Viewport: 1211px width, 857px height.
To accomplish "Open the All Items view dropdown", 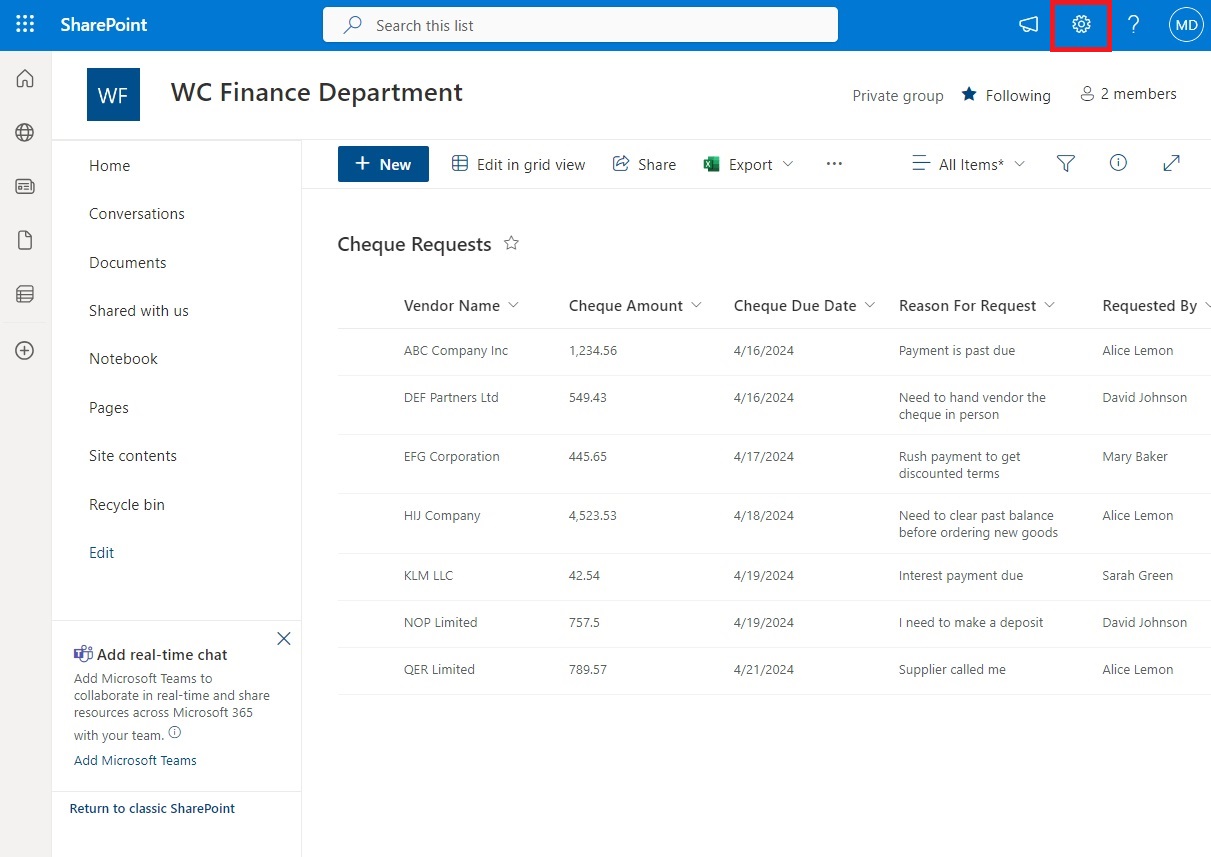I will pos(966,163).
